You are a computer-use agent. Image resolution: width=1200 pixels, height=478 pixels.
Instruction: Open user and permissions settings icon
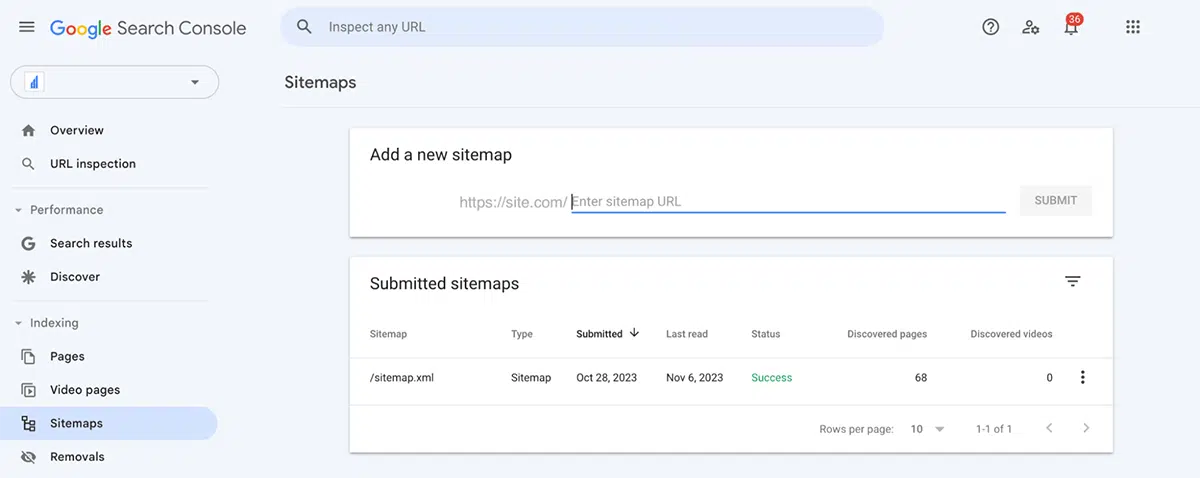click(1031, 27)
